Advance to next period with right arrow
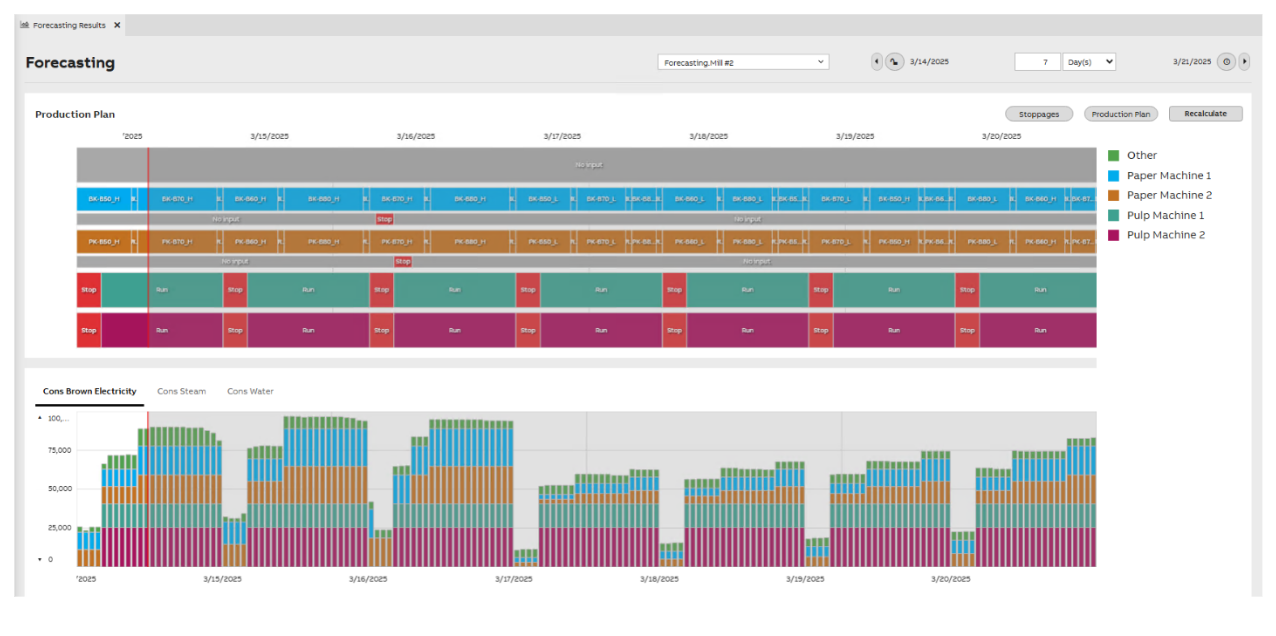Viewport: 1276px width, 636px height. tap(1245, 62)
